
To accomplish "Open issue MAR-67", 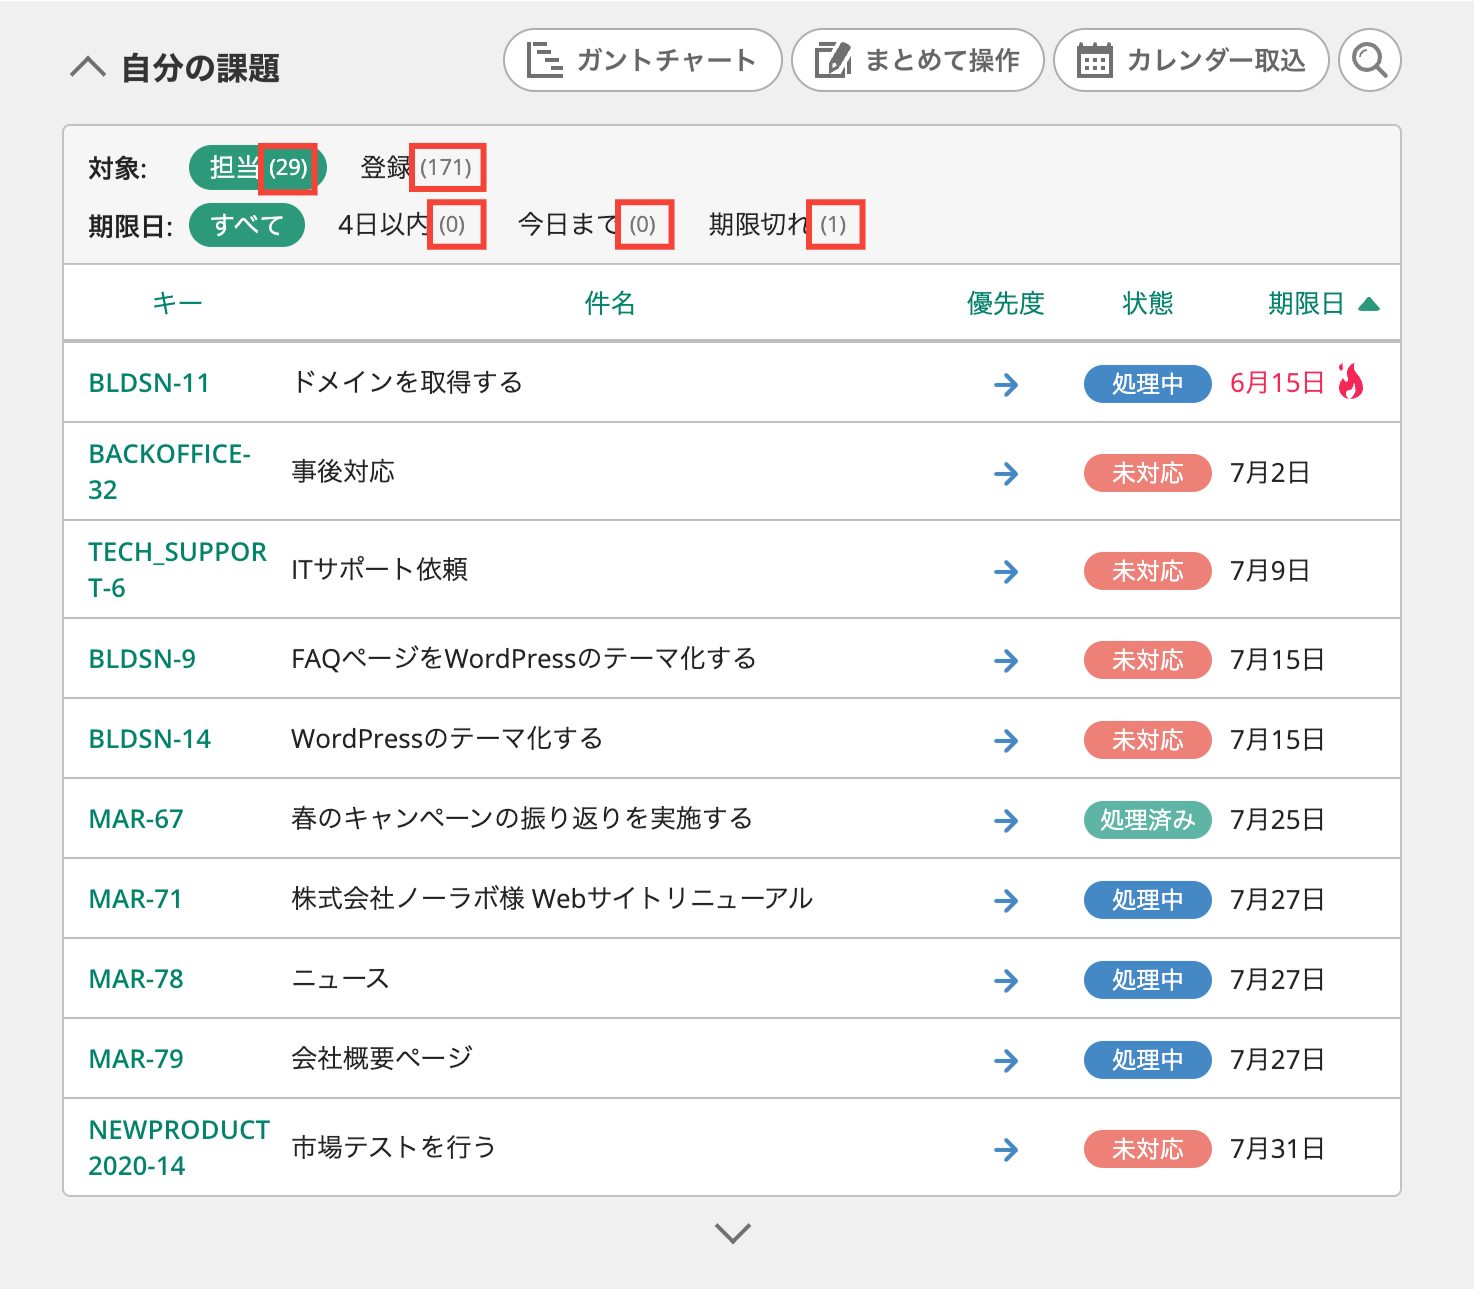I will (x=136, y=819).
